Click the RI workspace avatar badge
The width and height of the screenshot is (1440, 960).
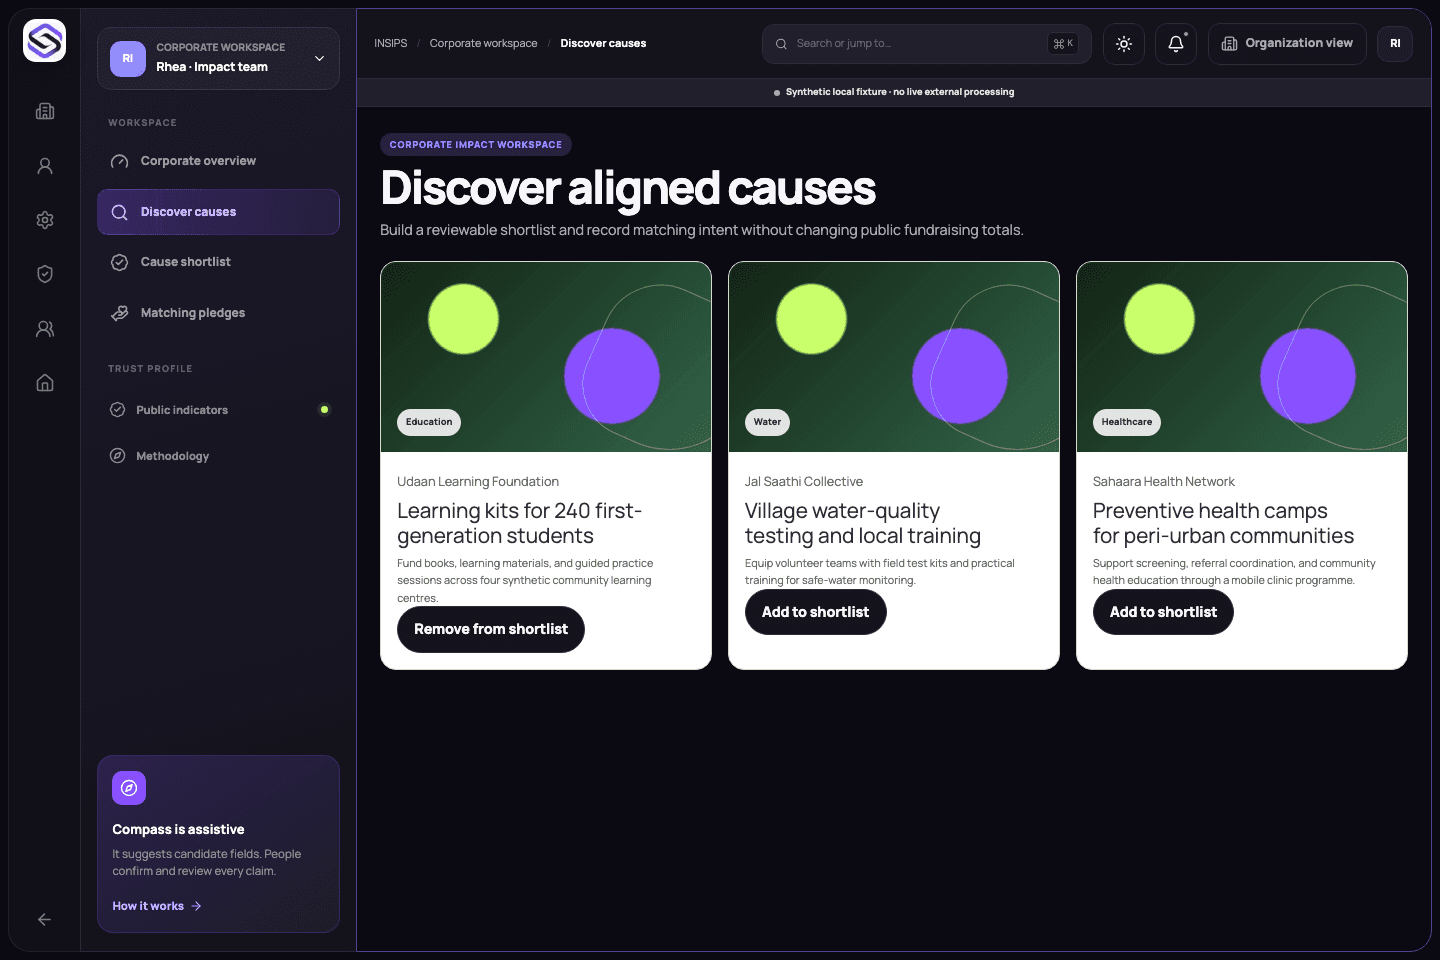point(128,58)
